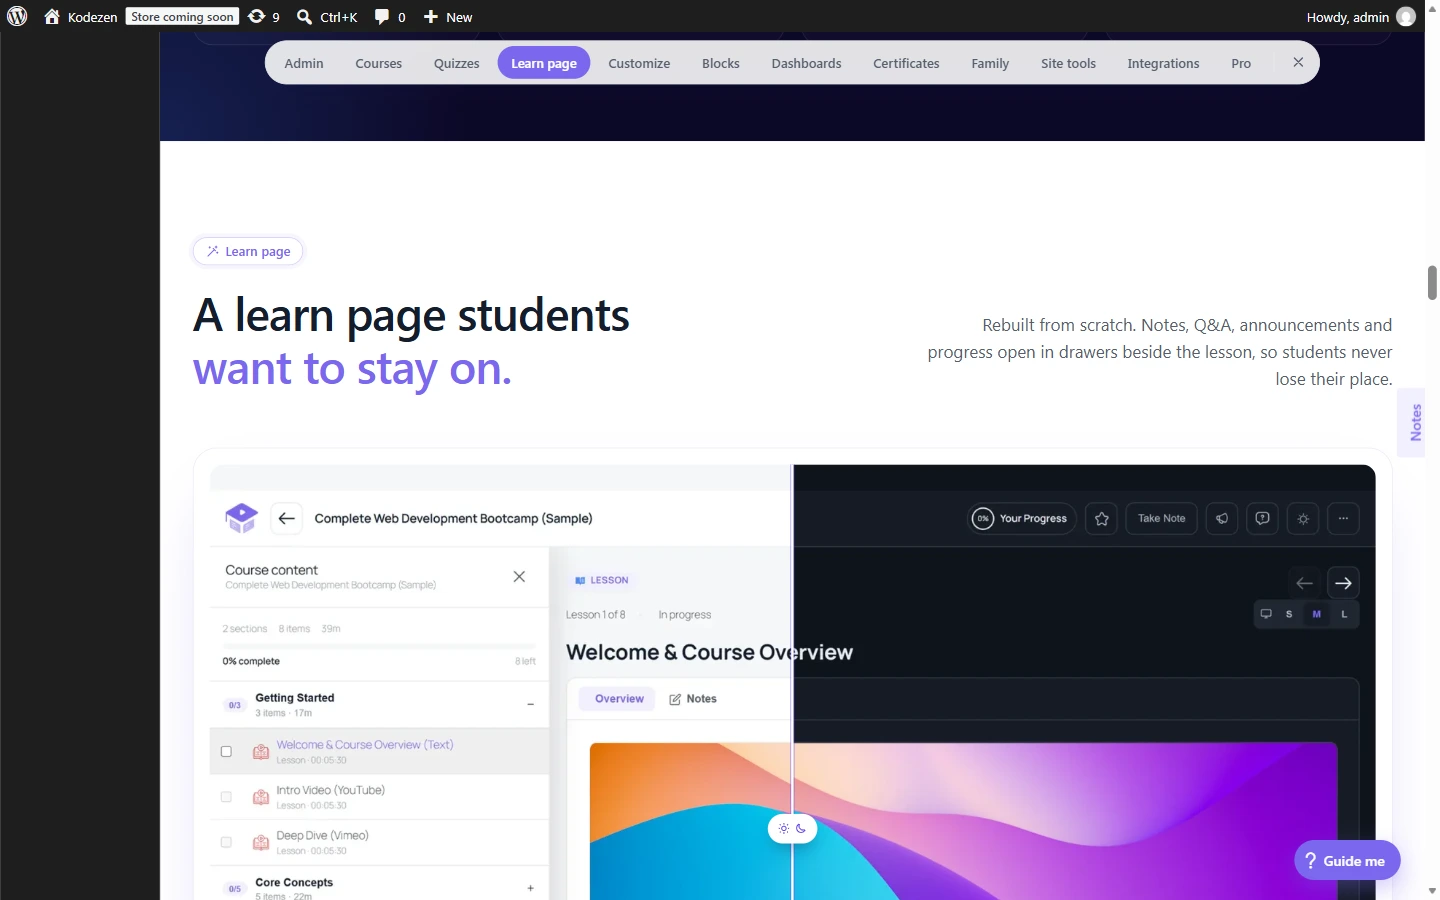Open the Notes side tab on right edge
Viewport: 1440px width, 900px height.
click(1413, 423)
